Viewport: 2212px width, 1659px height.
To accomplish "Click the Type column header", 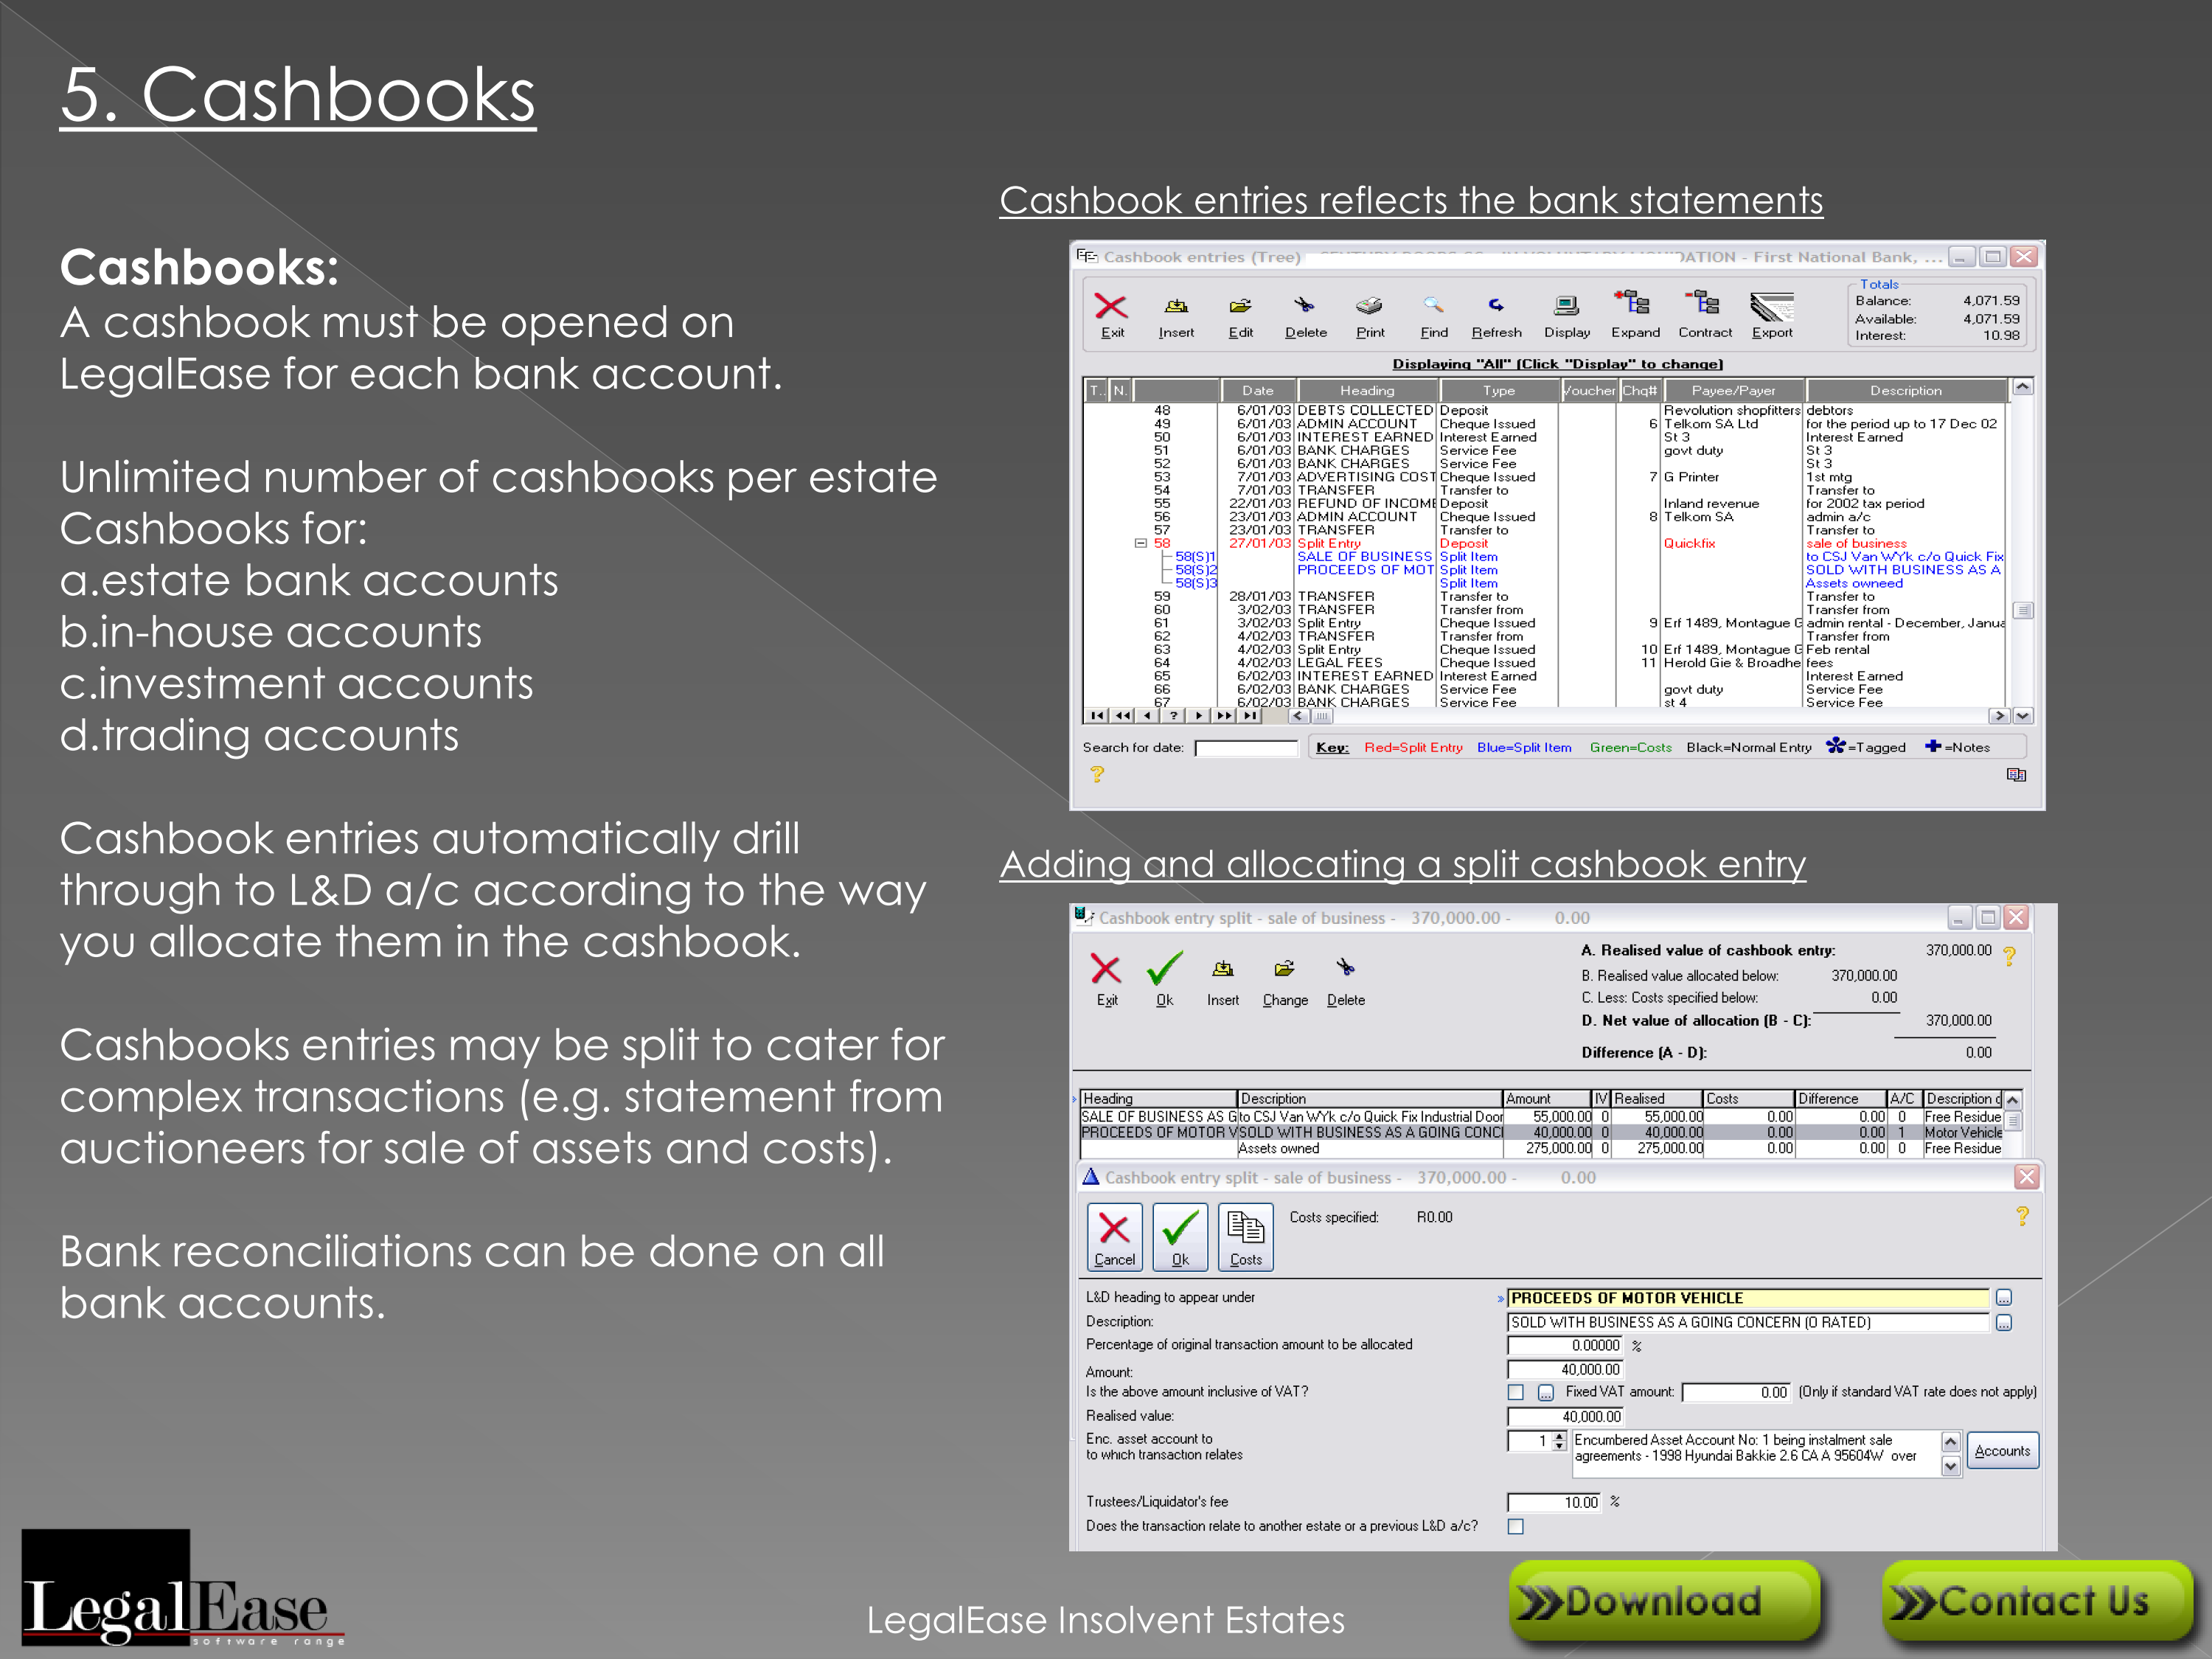I will click(x=1499, y=391).
